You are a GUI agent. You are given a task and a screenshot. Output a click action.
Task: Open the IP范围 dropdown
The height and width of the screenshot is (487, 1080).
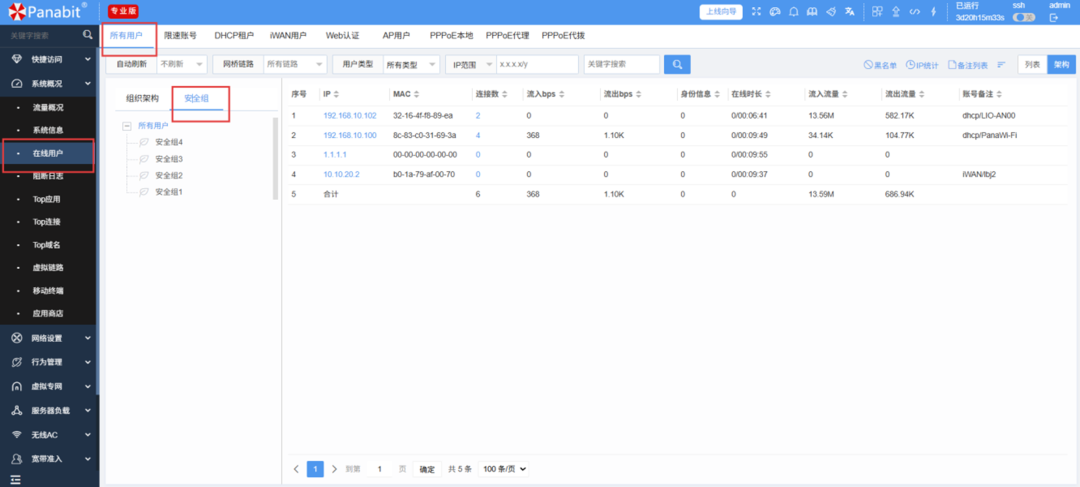point(471,64)
